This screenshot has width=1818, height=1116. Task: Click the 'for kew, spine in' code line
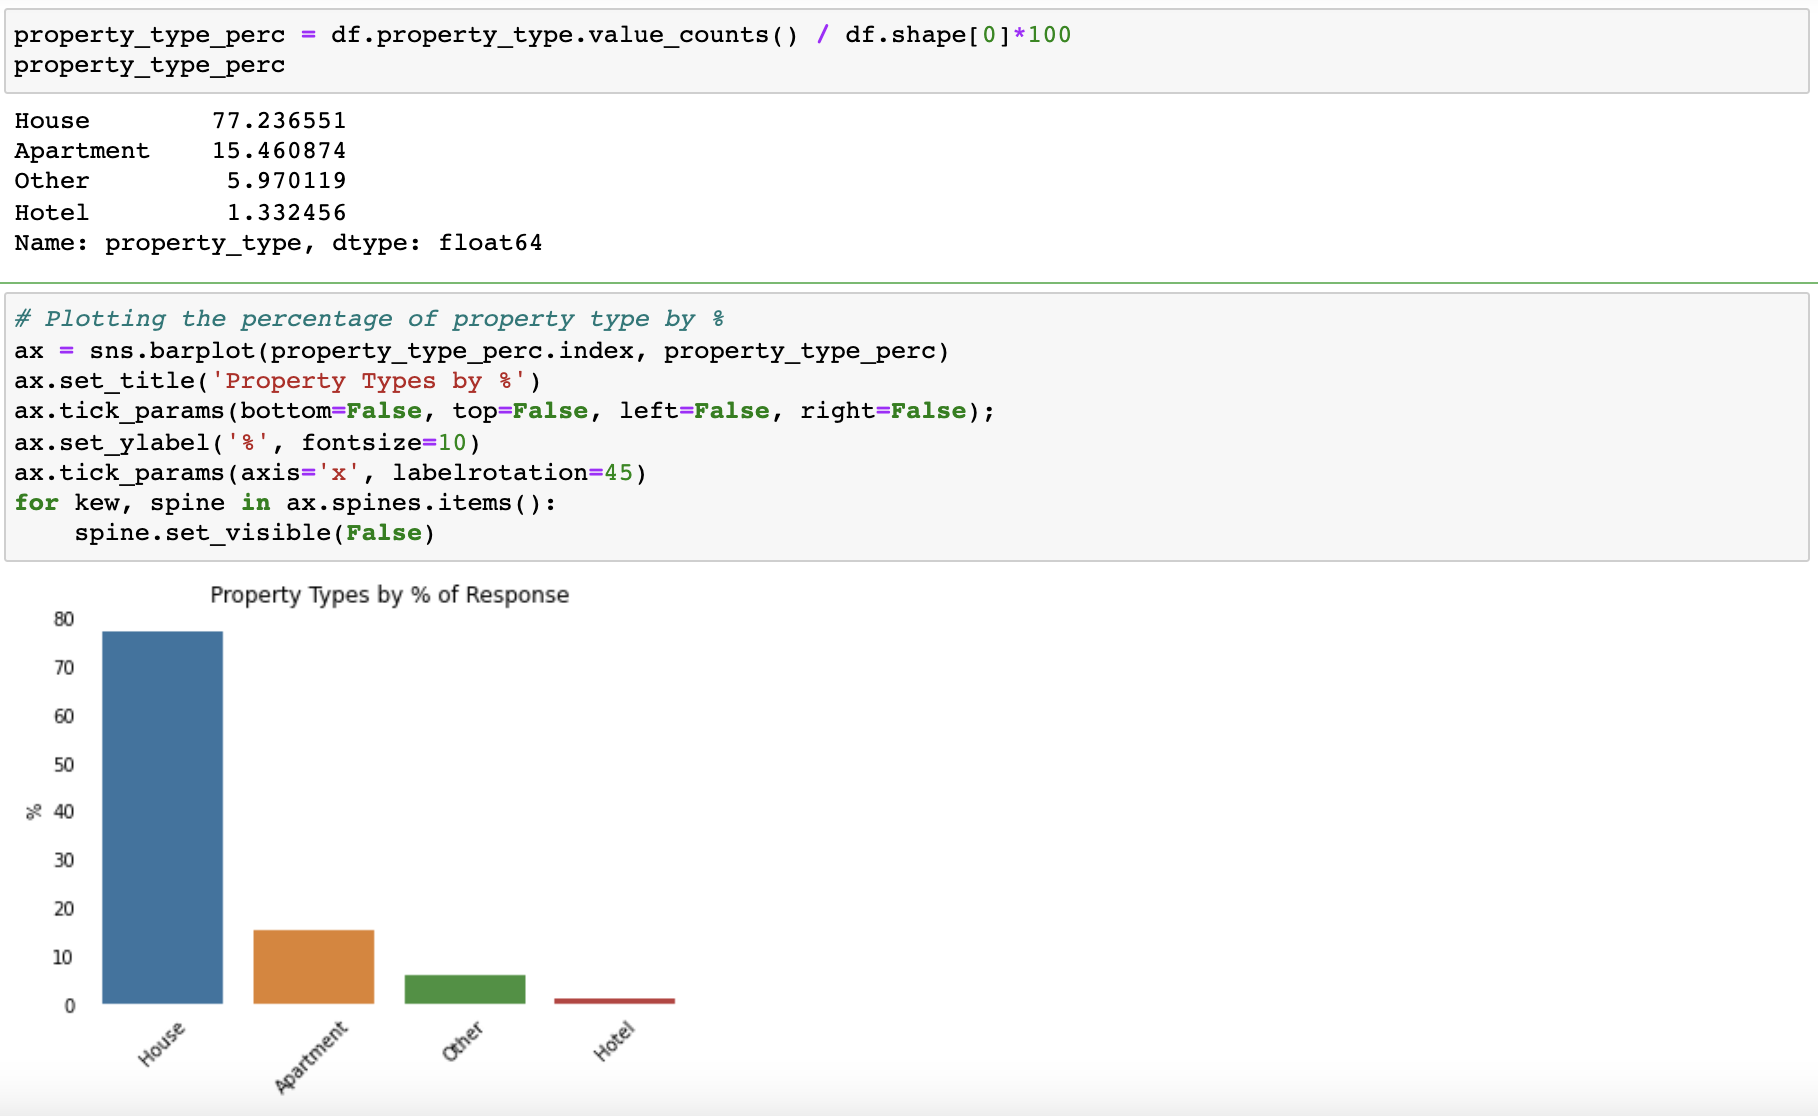click(285, 503)
